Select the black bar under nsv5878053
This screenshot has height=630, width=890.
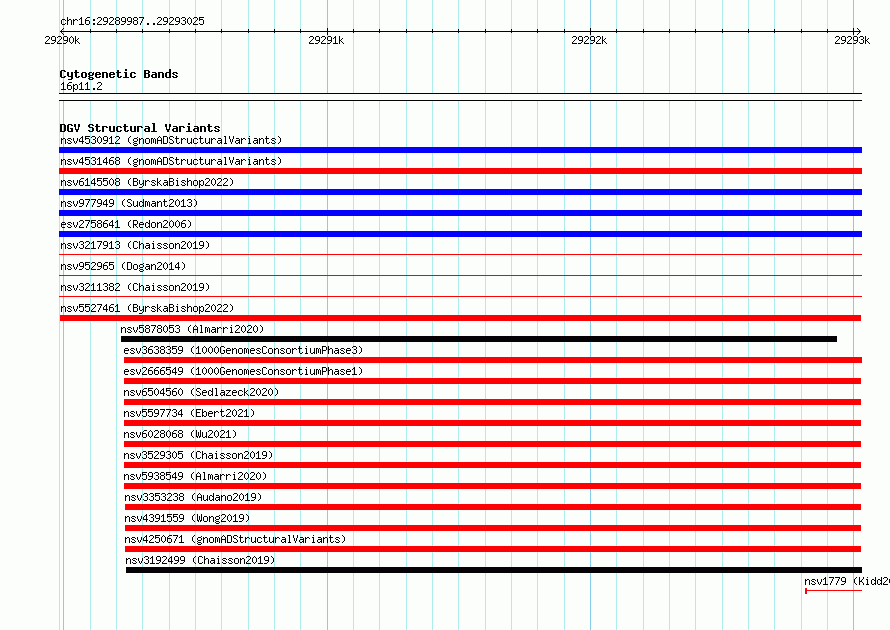point(479,339)
